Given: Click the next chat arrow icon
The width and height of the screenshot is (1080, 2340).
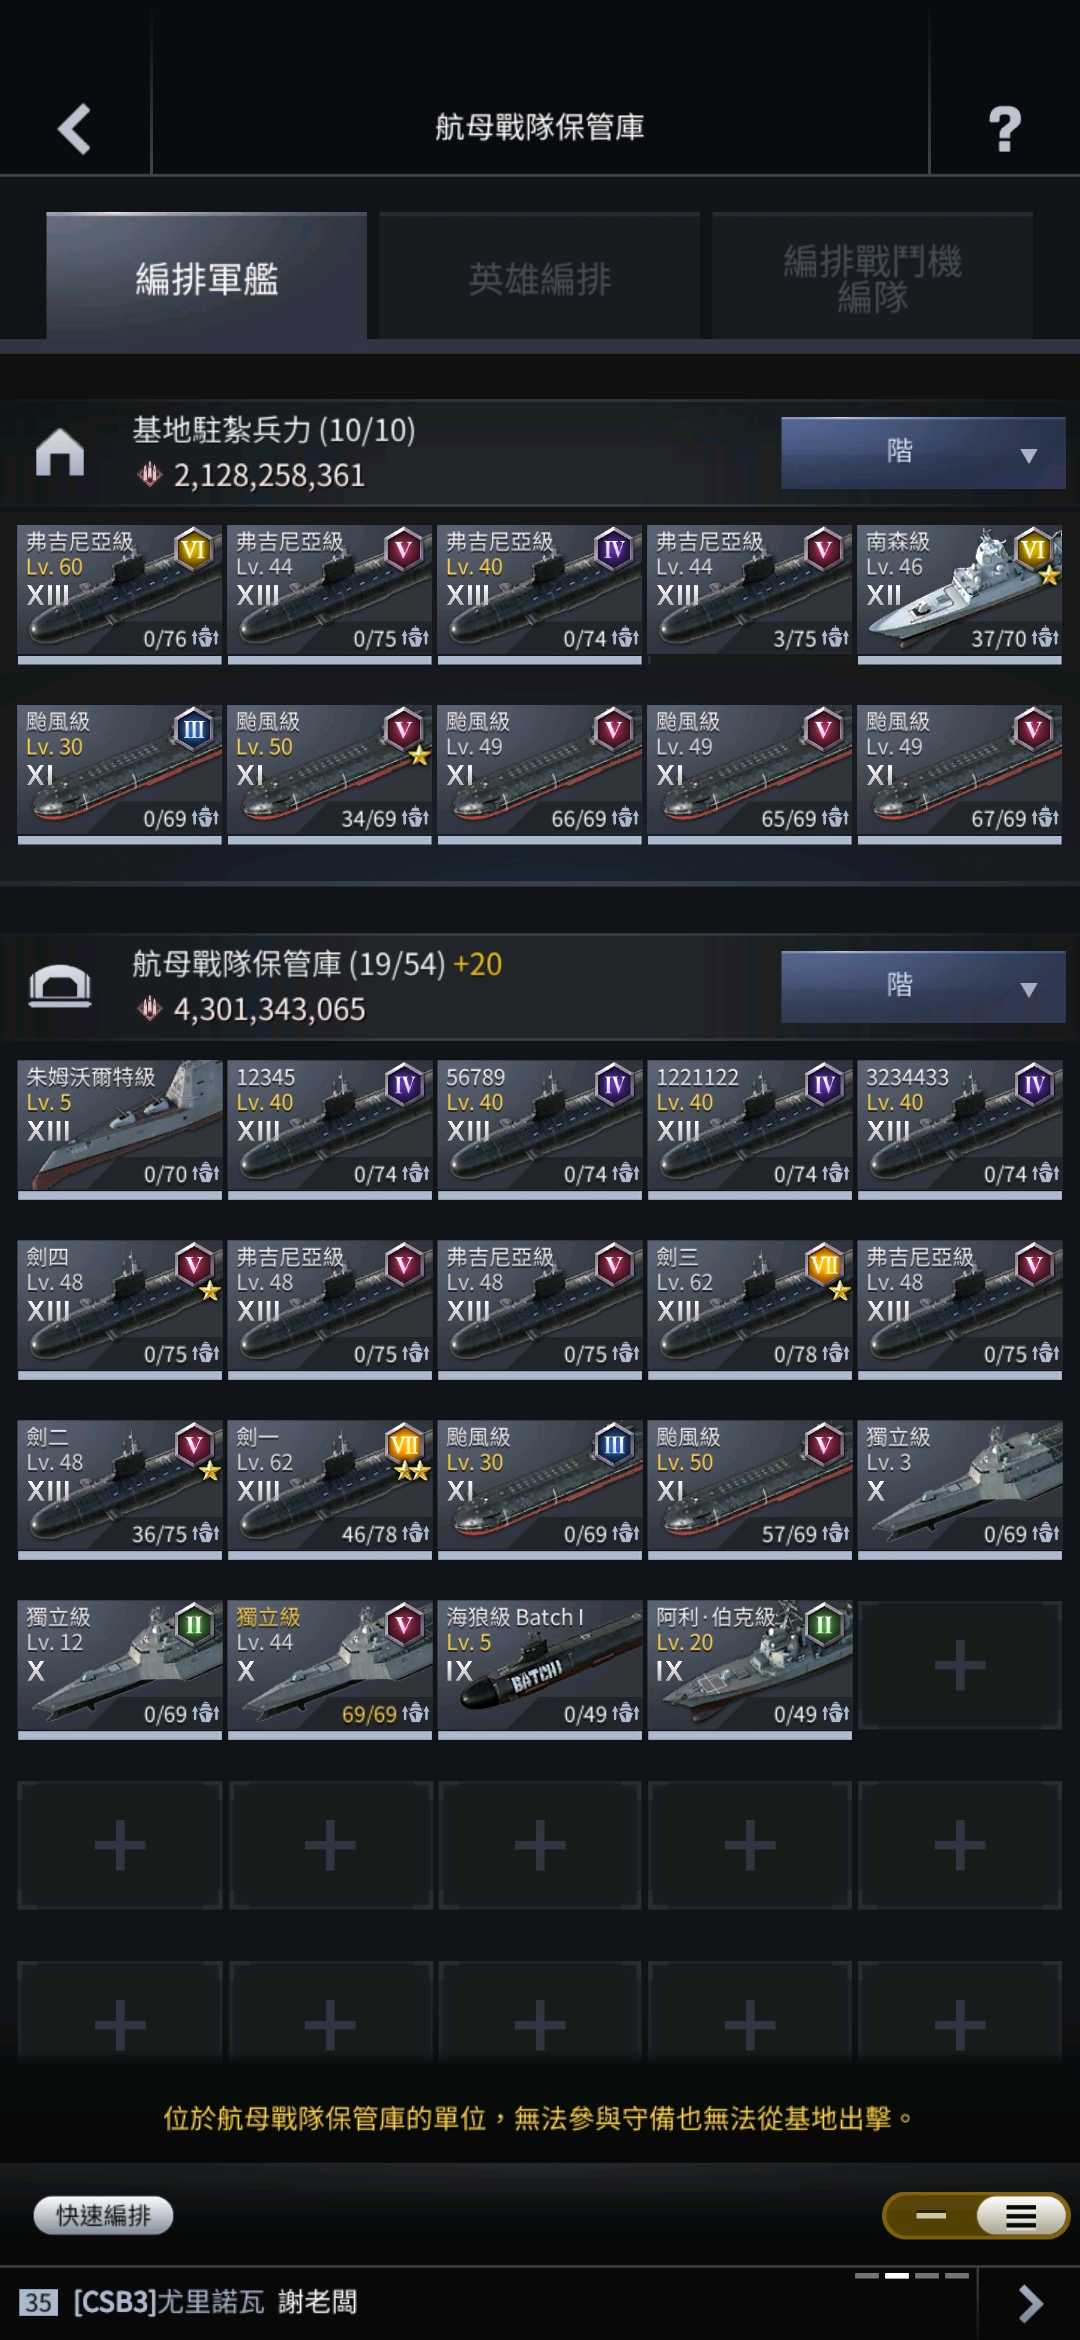Looking at the screenshot, I should (1030, 2304).
